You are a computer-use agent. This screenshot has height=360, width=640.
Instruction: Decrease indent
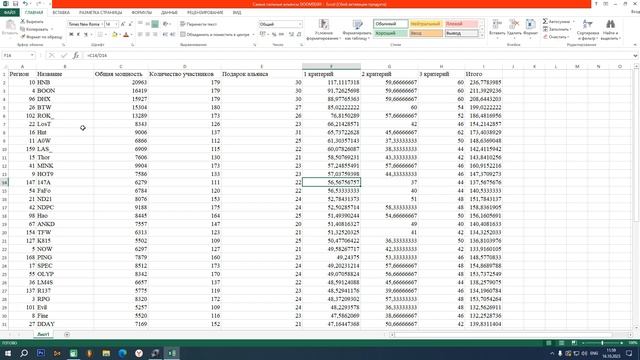coord(165,35)
